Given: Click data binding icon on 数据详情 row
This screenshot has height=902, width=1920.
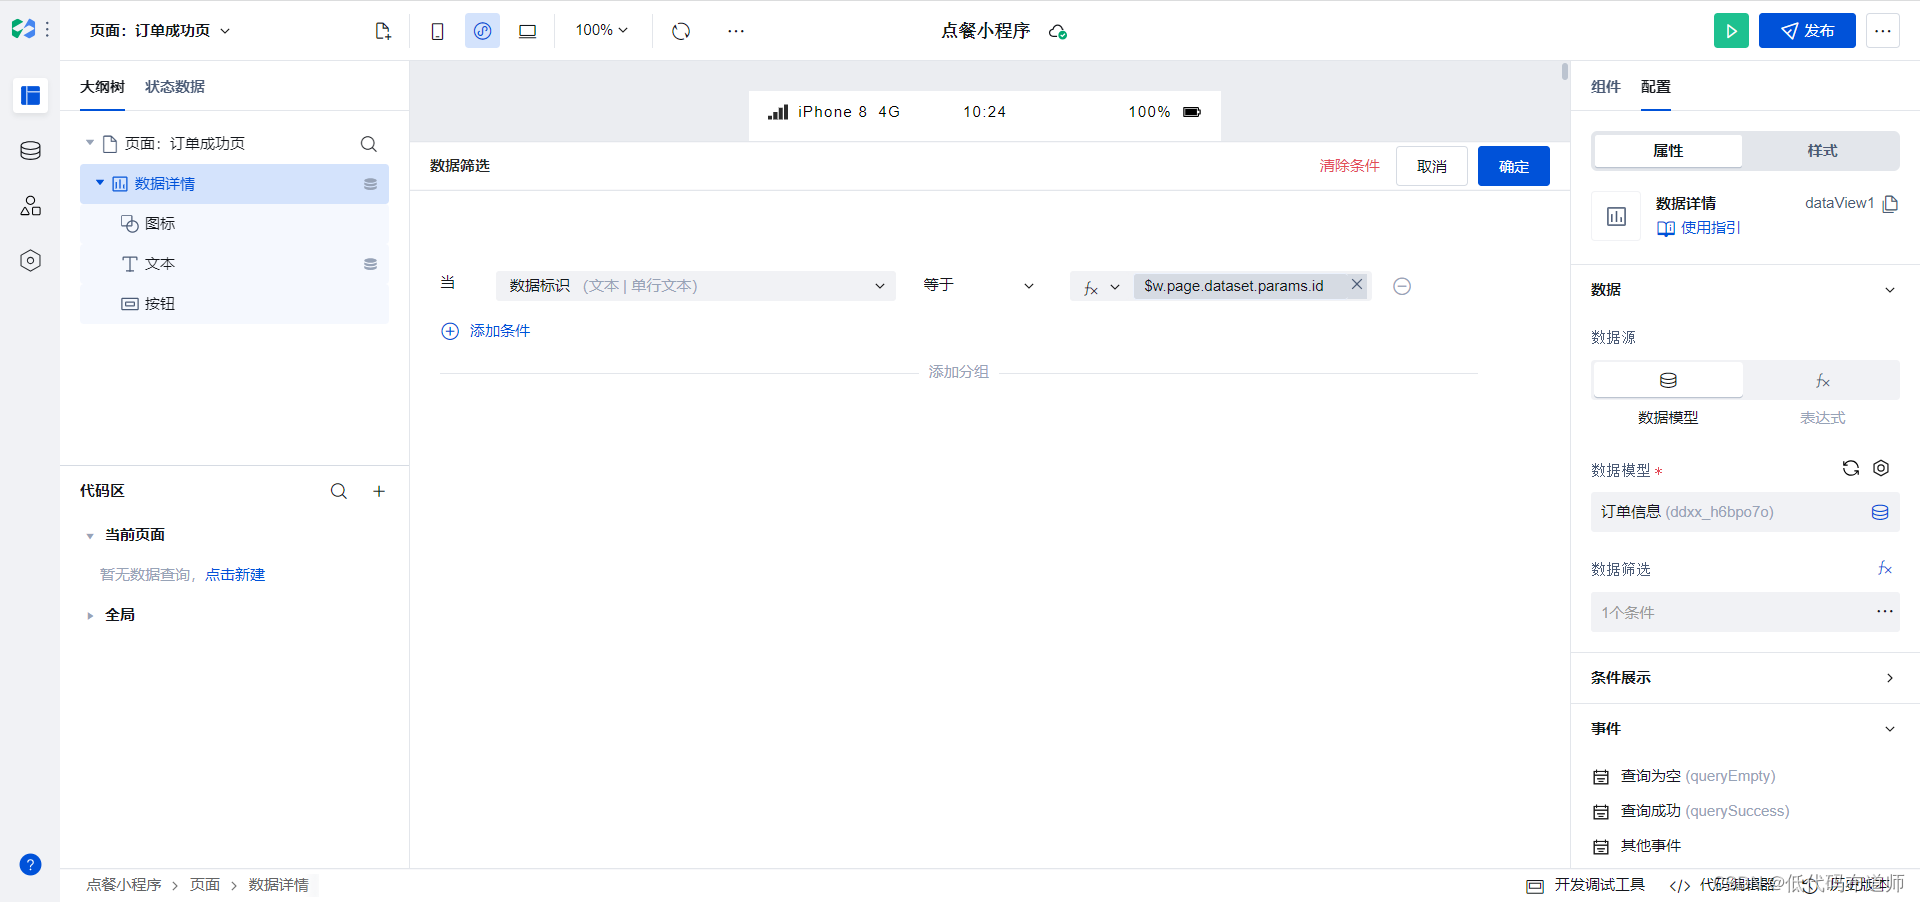Looking at the screenshot, I should pos(370,184).
